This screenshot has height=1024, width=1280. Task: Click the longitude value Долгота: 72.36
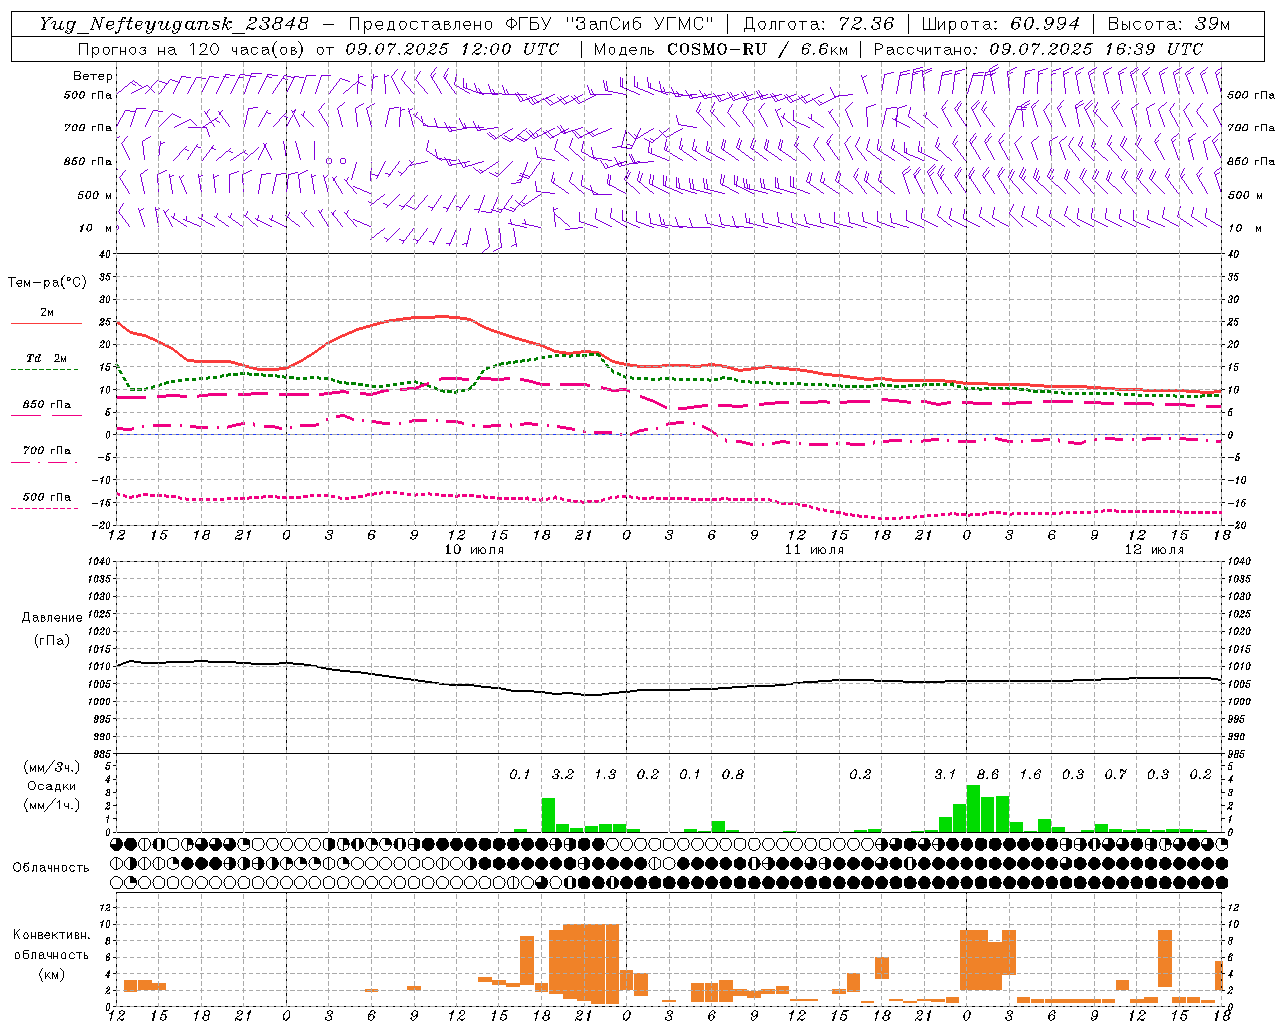pyautogui.click(x=819, y=24)
